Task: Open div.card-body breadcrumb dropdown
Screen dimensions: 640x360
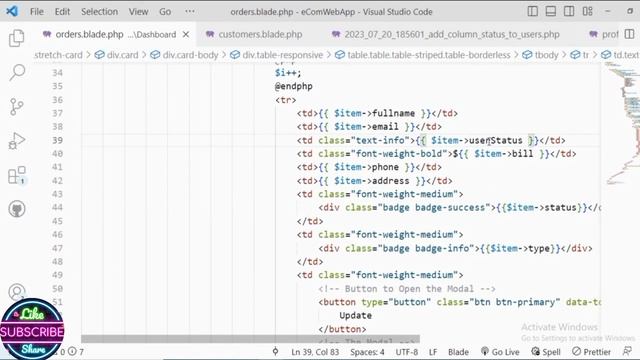Action: 184,55
